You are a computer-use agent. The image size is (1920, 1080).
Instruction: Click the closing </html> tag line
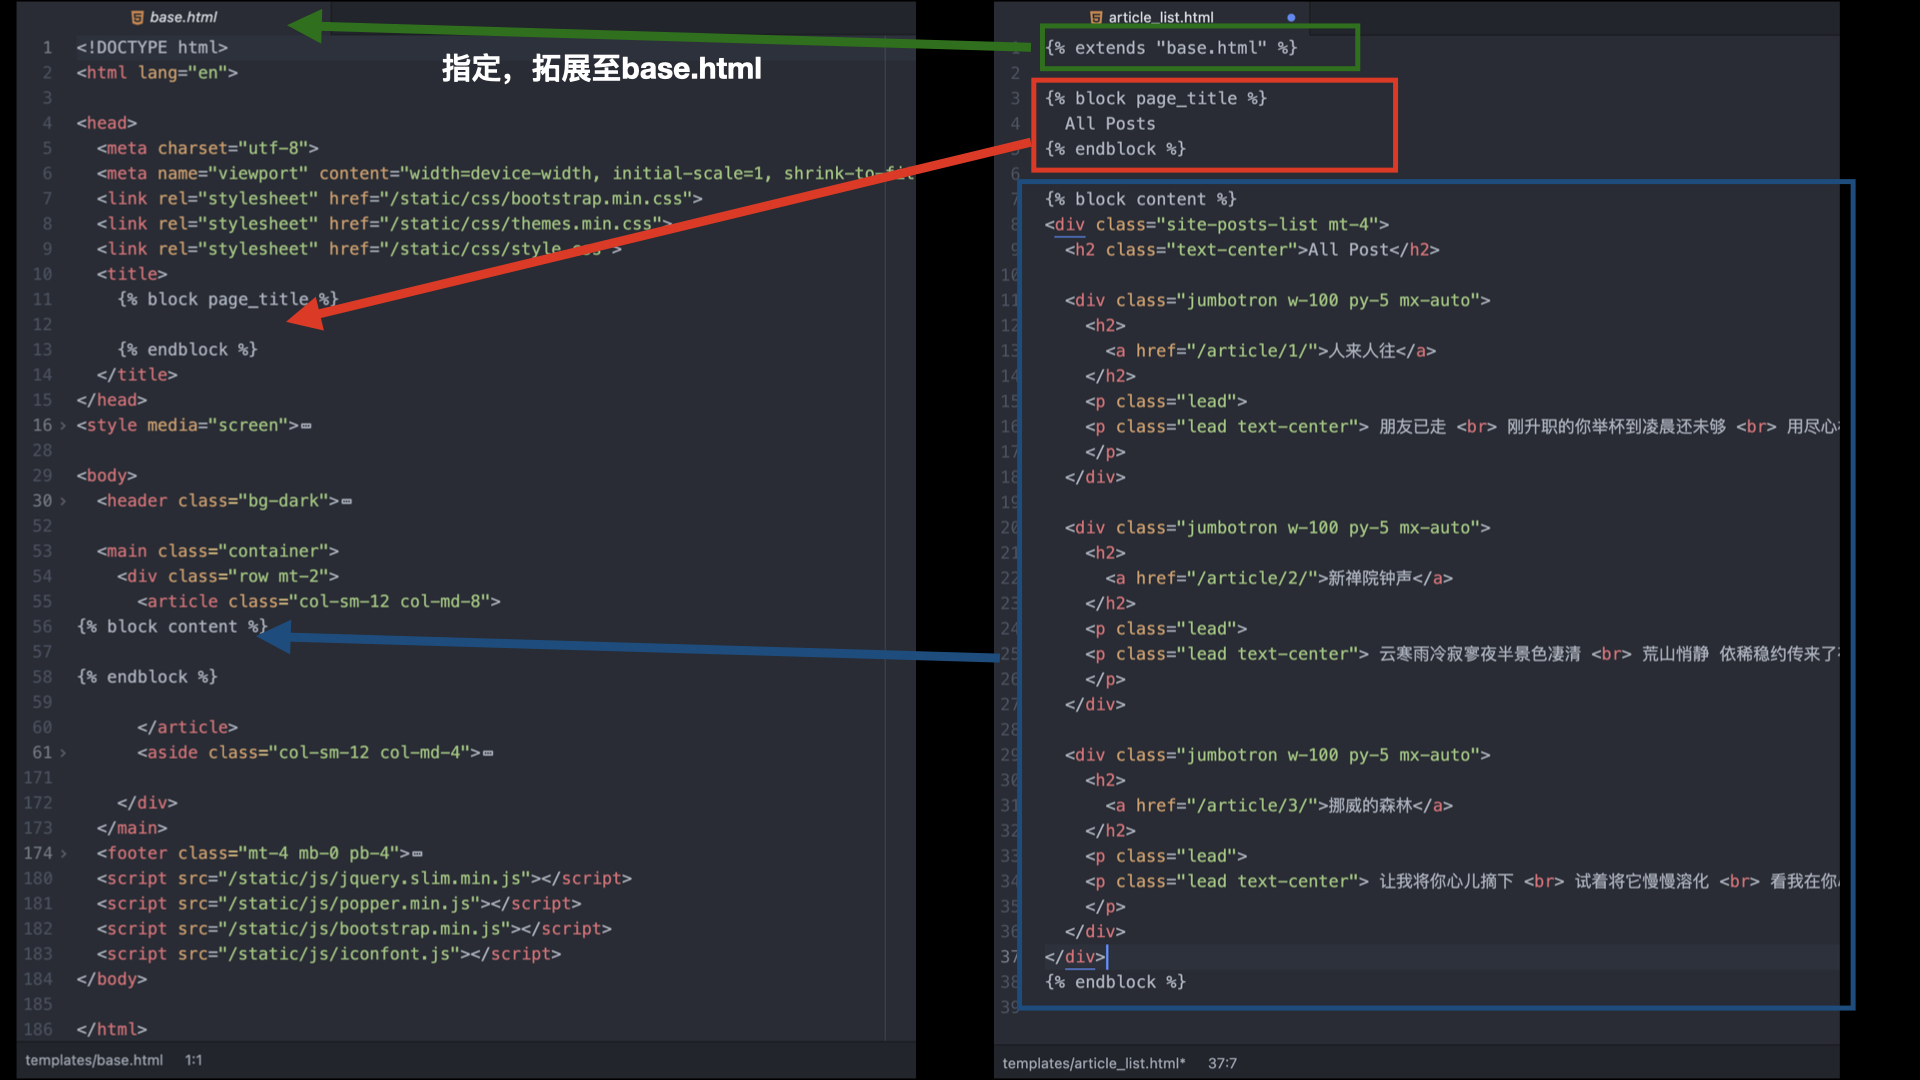[x=112, y=1029]
